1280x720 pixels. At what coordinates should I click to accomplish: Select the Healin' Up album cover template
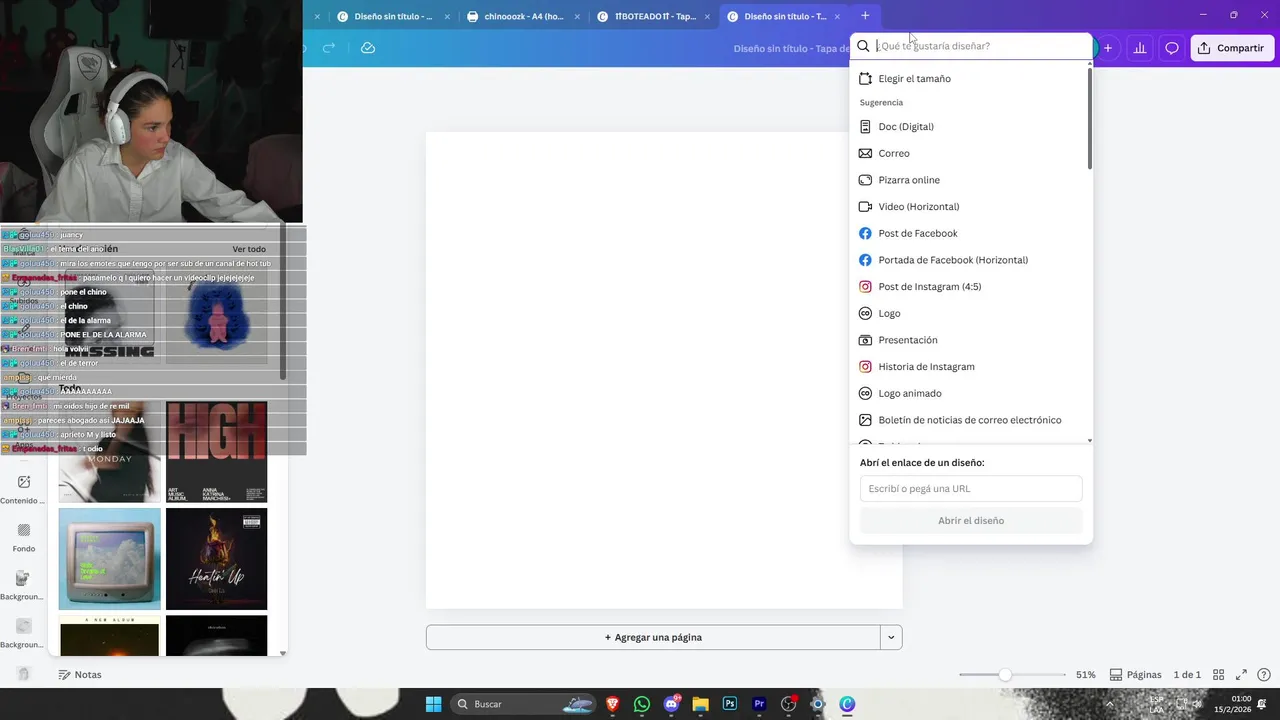click(216, 559)
